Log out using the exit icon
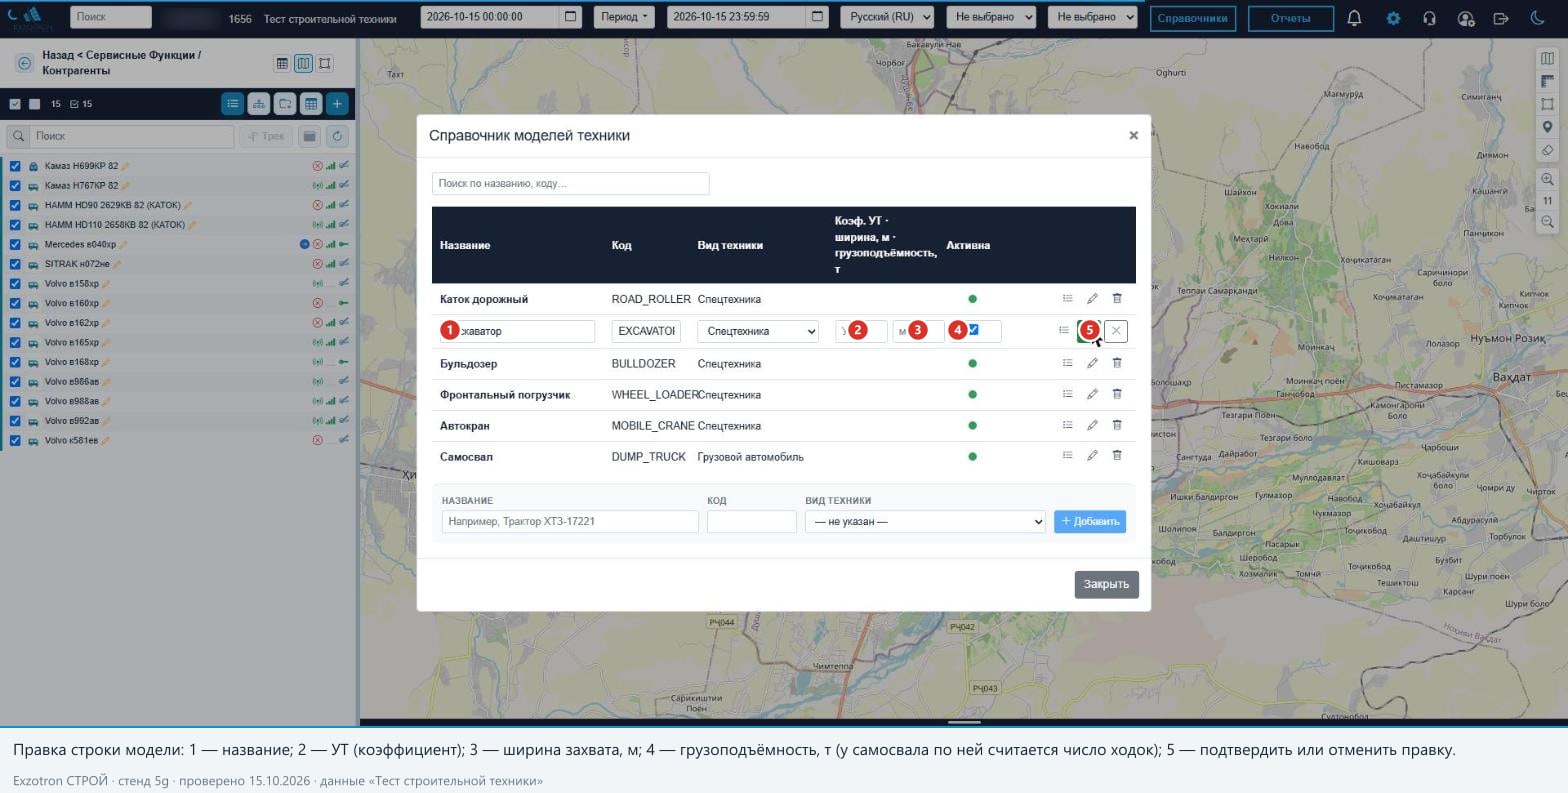Image resolution: width=1568 pixels, height=793 pixels. click(1501, 18)
